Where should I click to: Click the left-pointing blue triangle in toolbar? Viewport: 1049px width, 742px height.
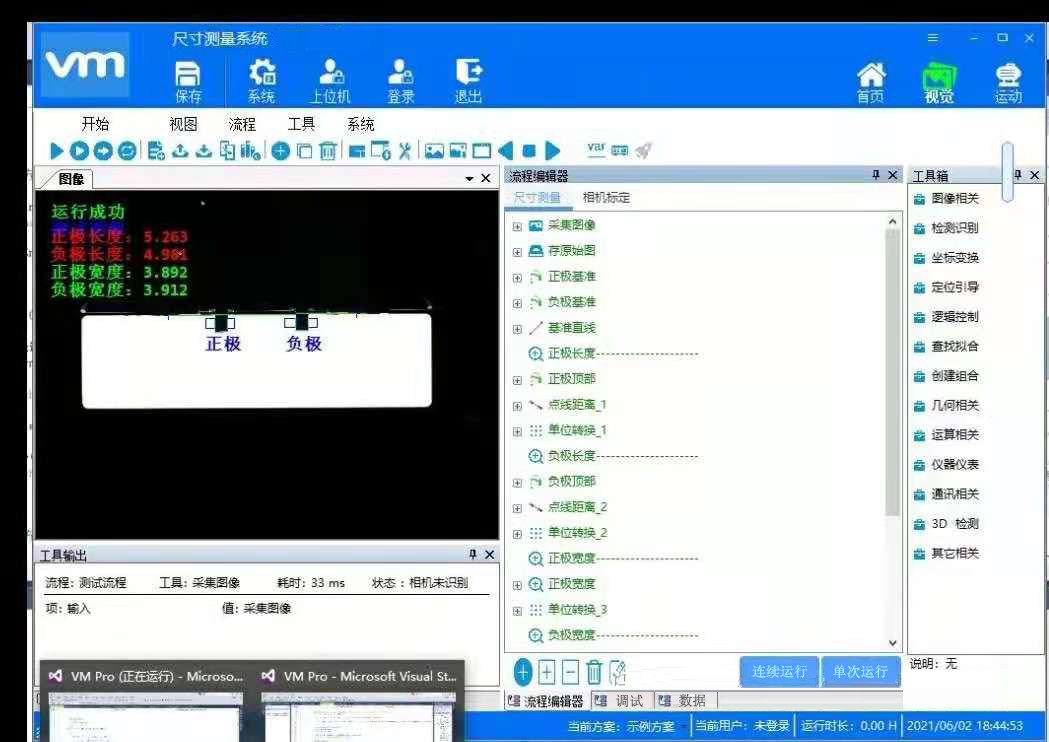tap(506, 151)
